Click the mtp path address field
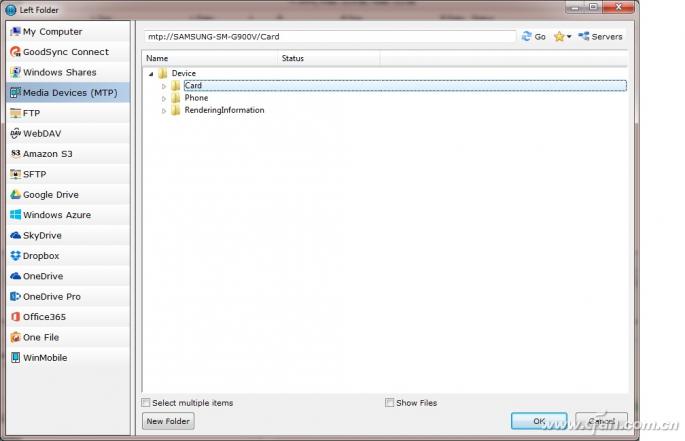Viewport: 685px width, 441px height. pos(330,37)
